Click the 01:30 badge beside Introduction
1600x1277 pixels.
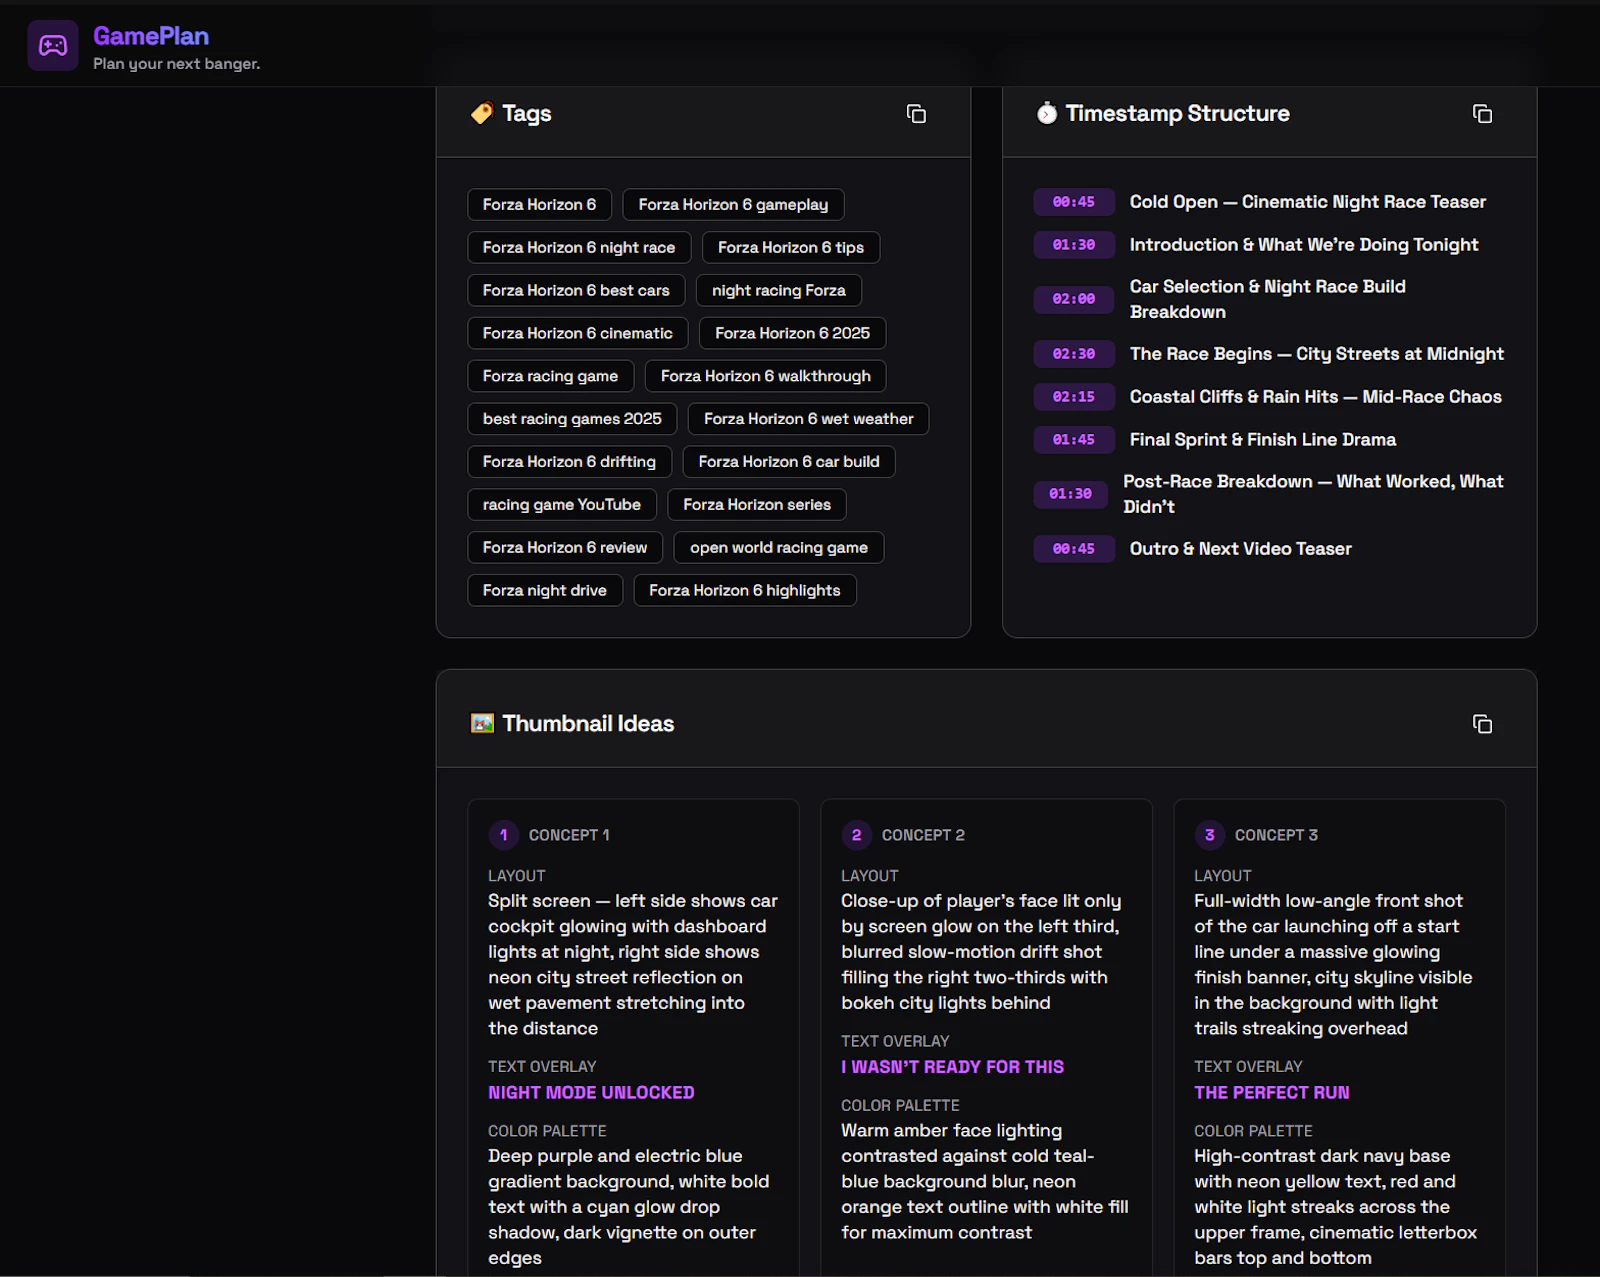1074,246
